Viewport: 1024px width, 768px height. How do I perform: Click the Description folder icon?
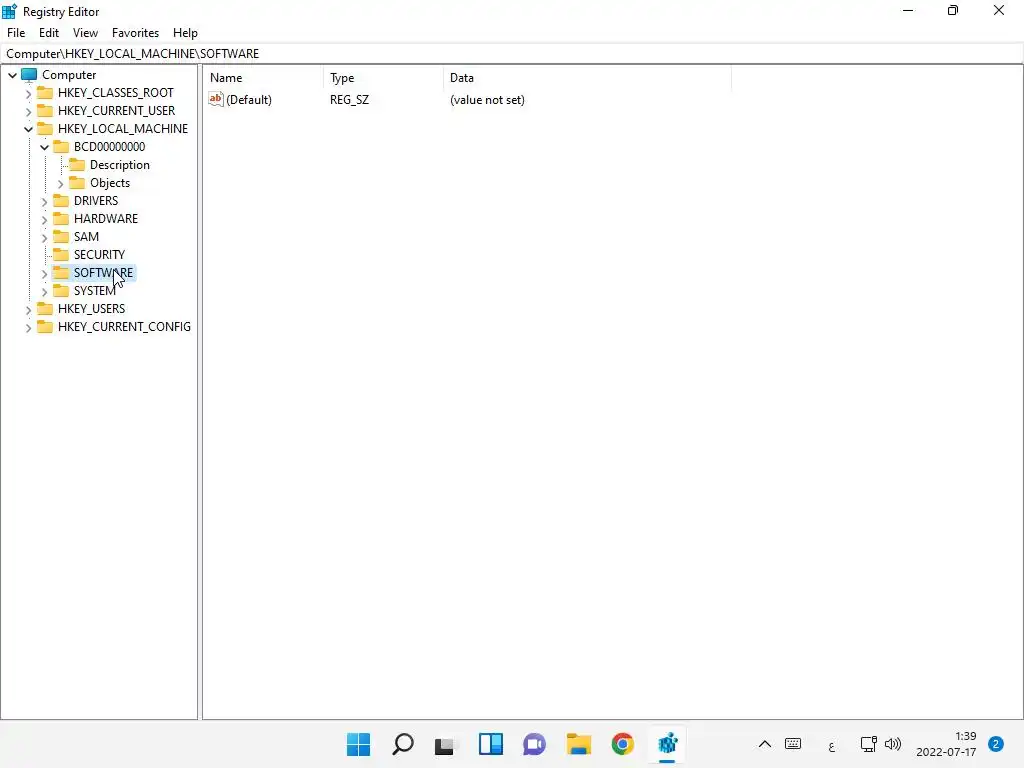pyautogui.click(x=77, y=165)
